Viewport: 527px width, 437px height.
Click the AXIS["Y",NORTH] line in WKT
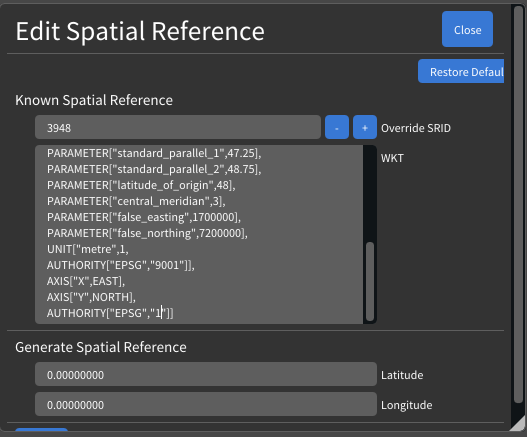click(x=91, y=297)
